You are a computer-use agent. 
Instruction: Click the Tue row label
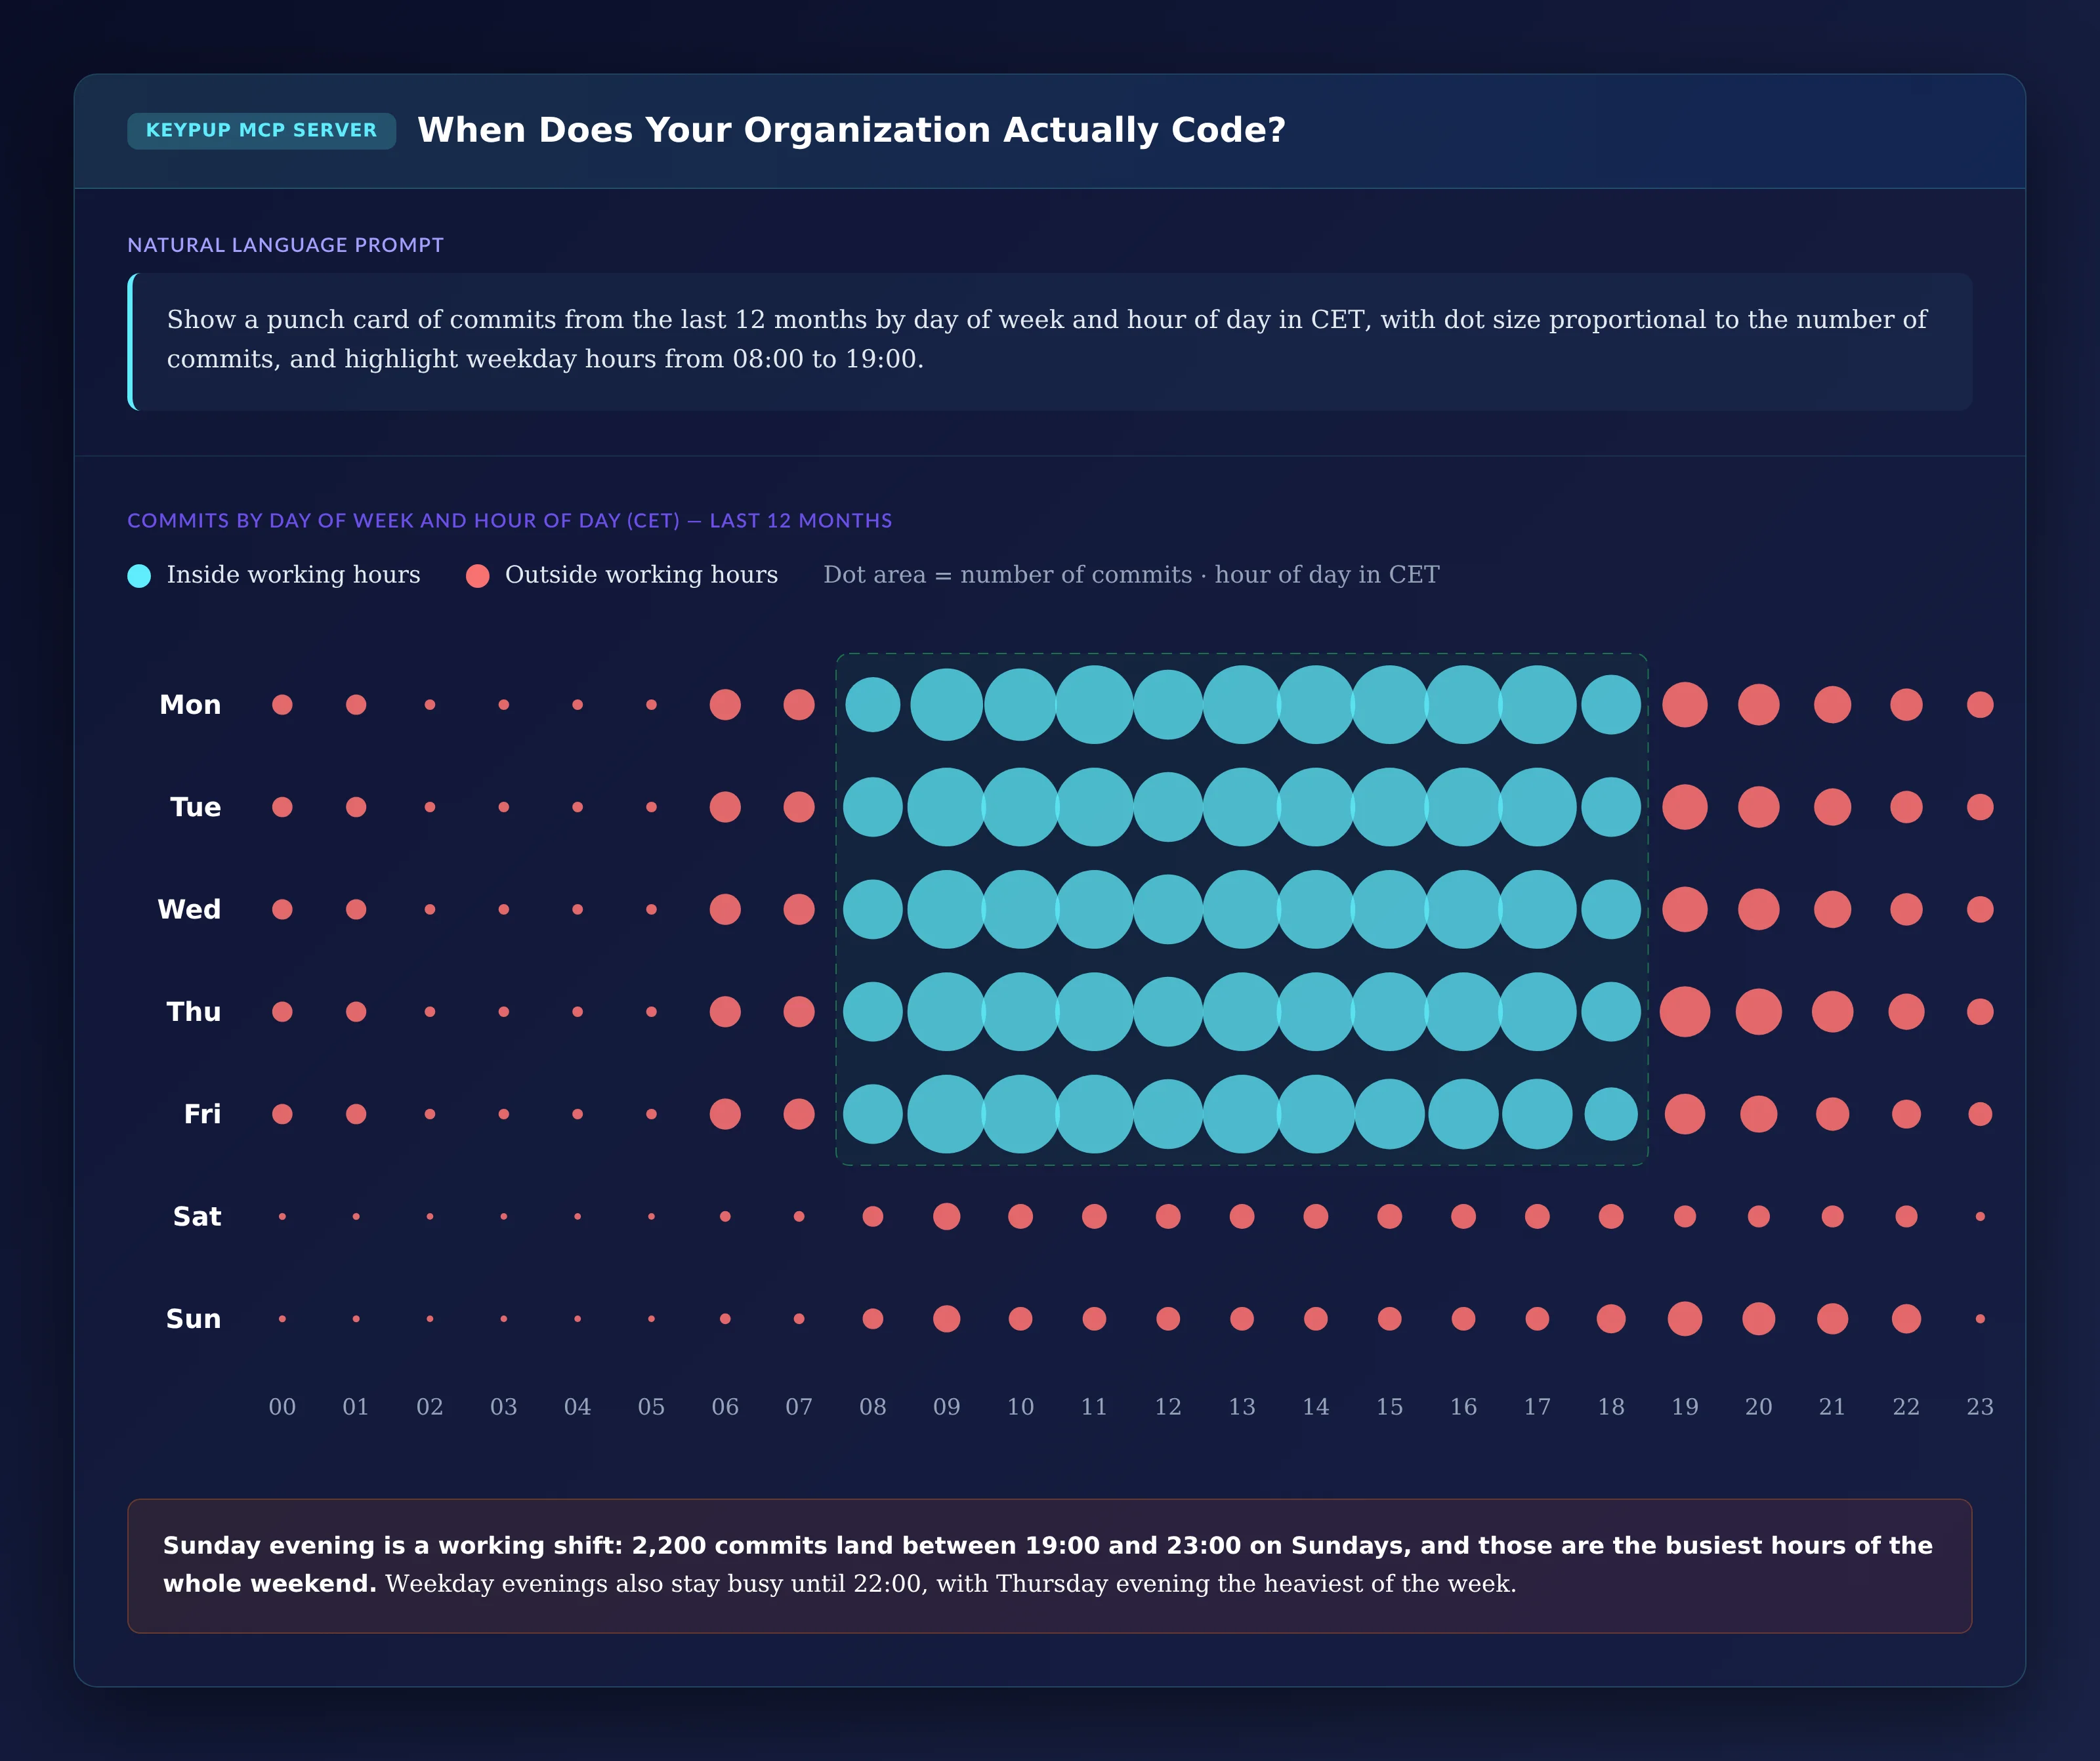click(195, 807)
